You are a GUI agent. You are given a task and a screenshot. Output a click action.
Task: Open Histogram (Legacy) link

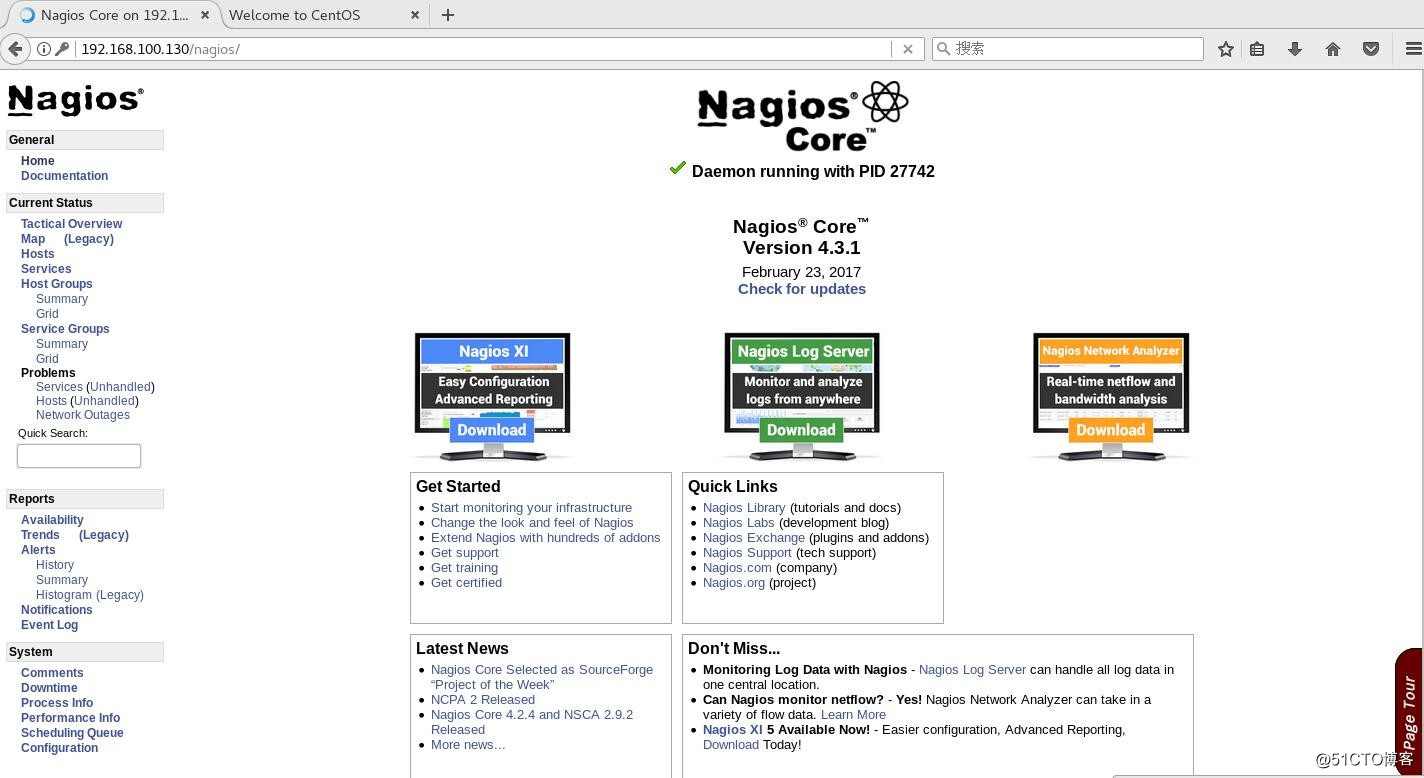pos(90,595)
